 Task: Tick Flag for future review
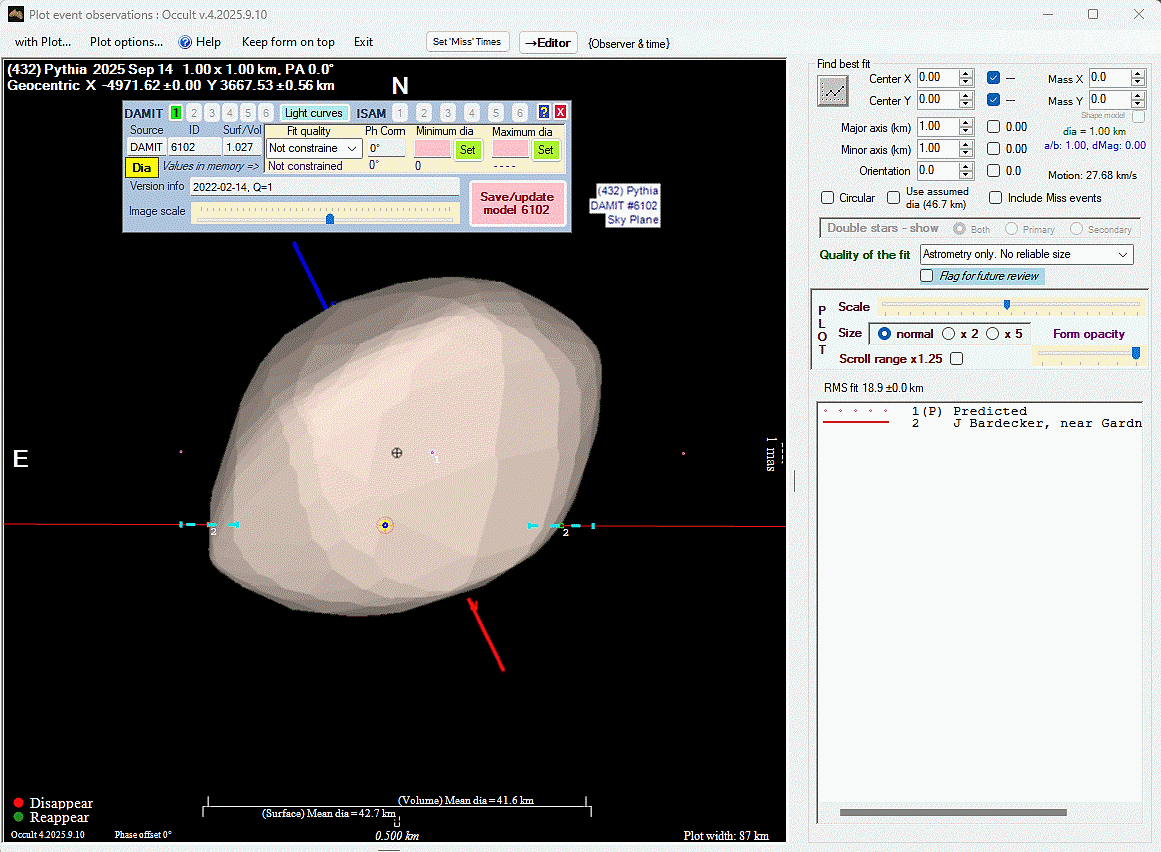click(x=927, y=276)
